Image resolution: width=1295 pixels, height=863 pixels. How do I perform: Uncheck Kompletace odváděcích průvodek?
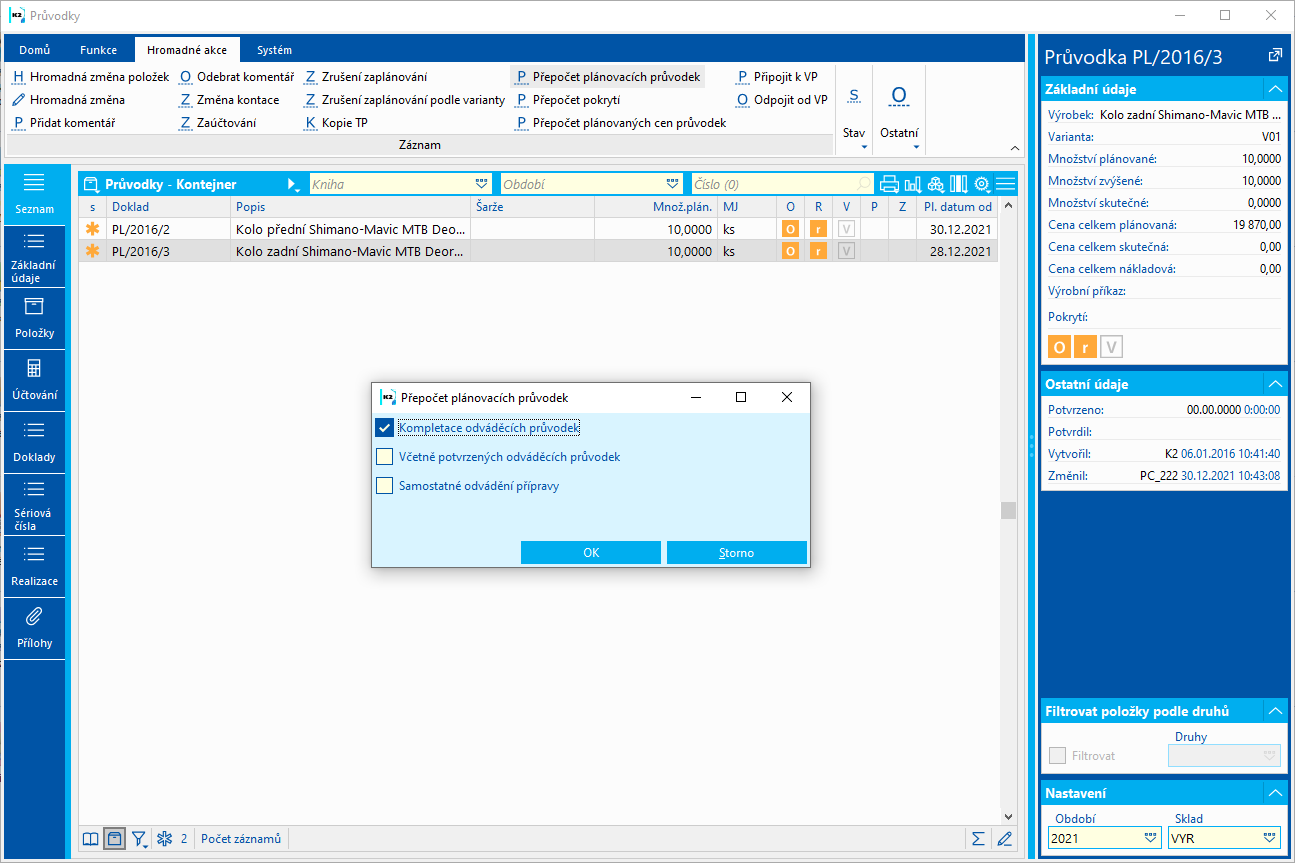tap(384, 427)
